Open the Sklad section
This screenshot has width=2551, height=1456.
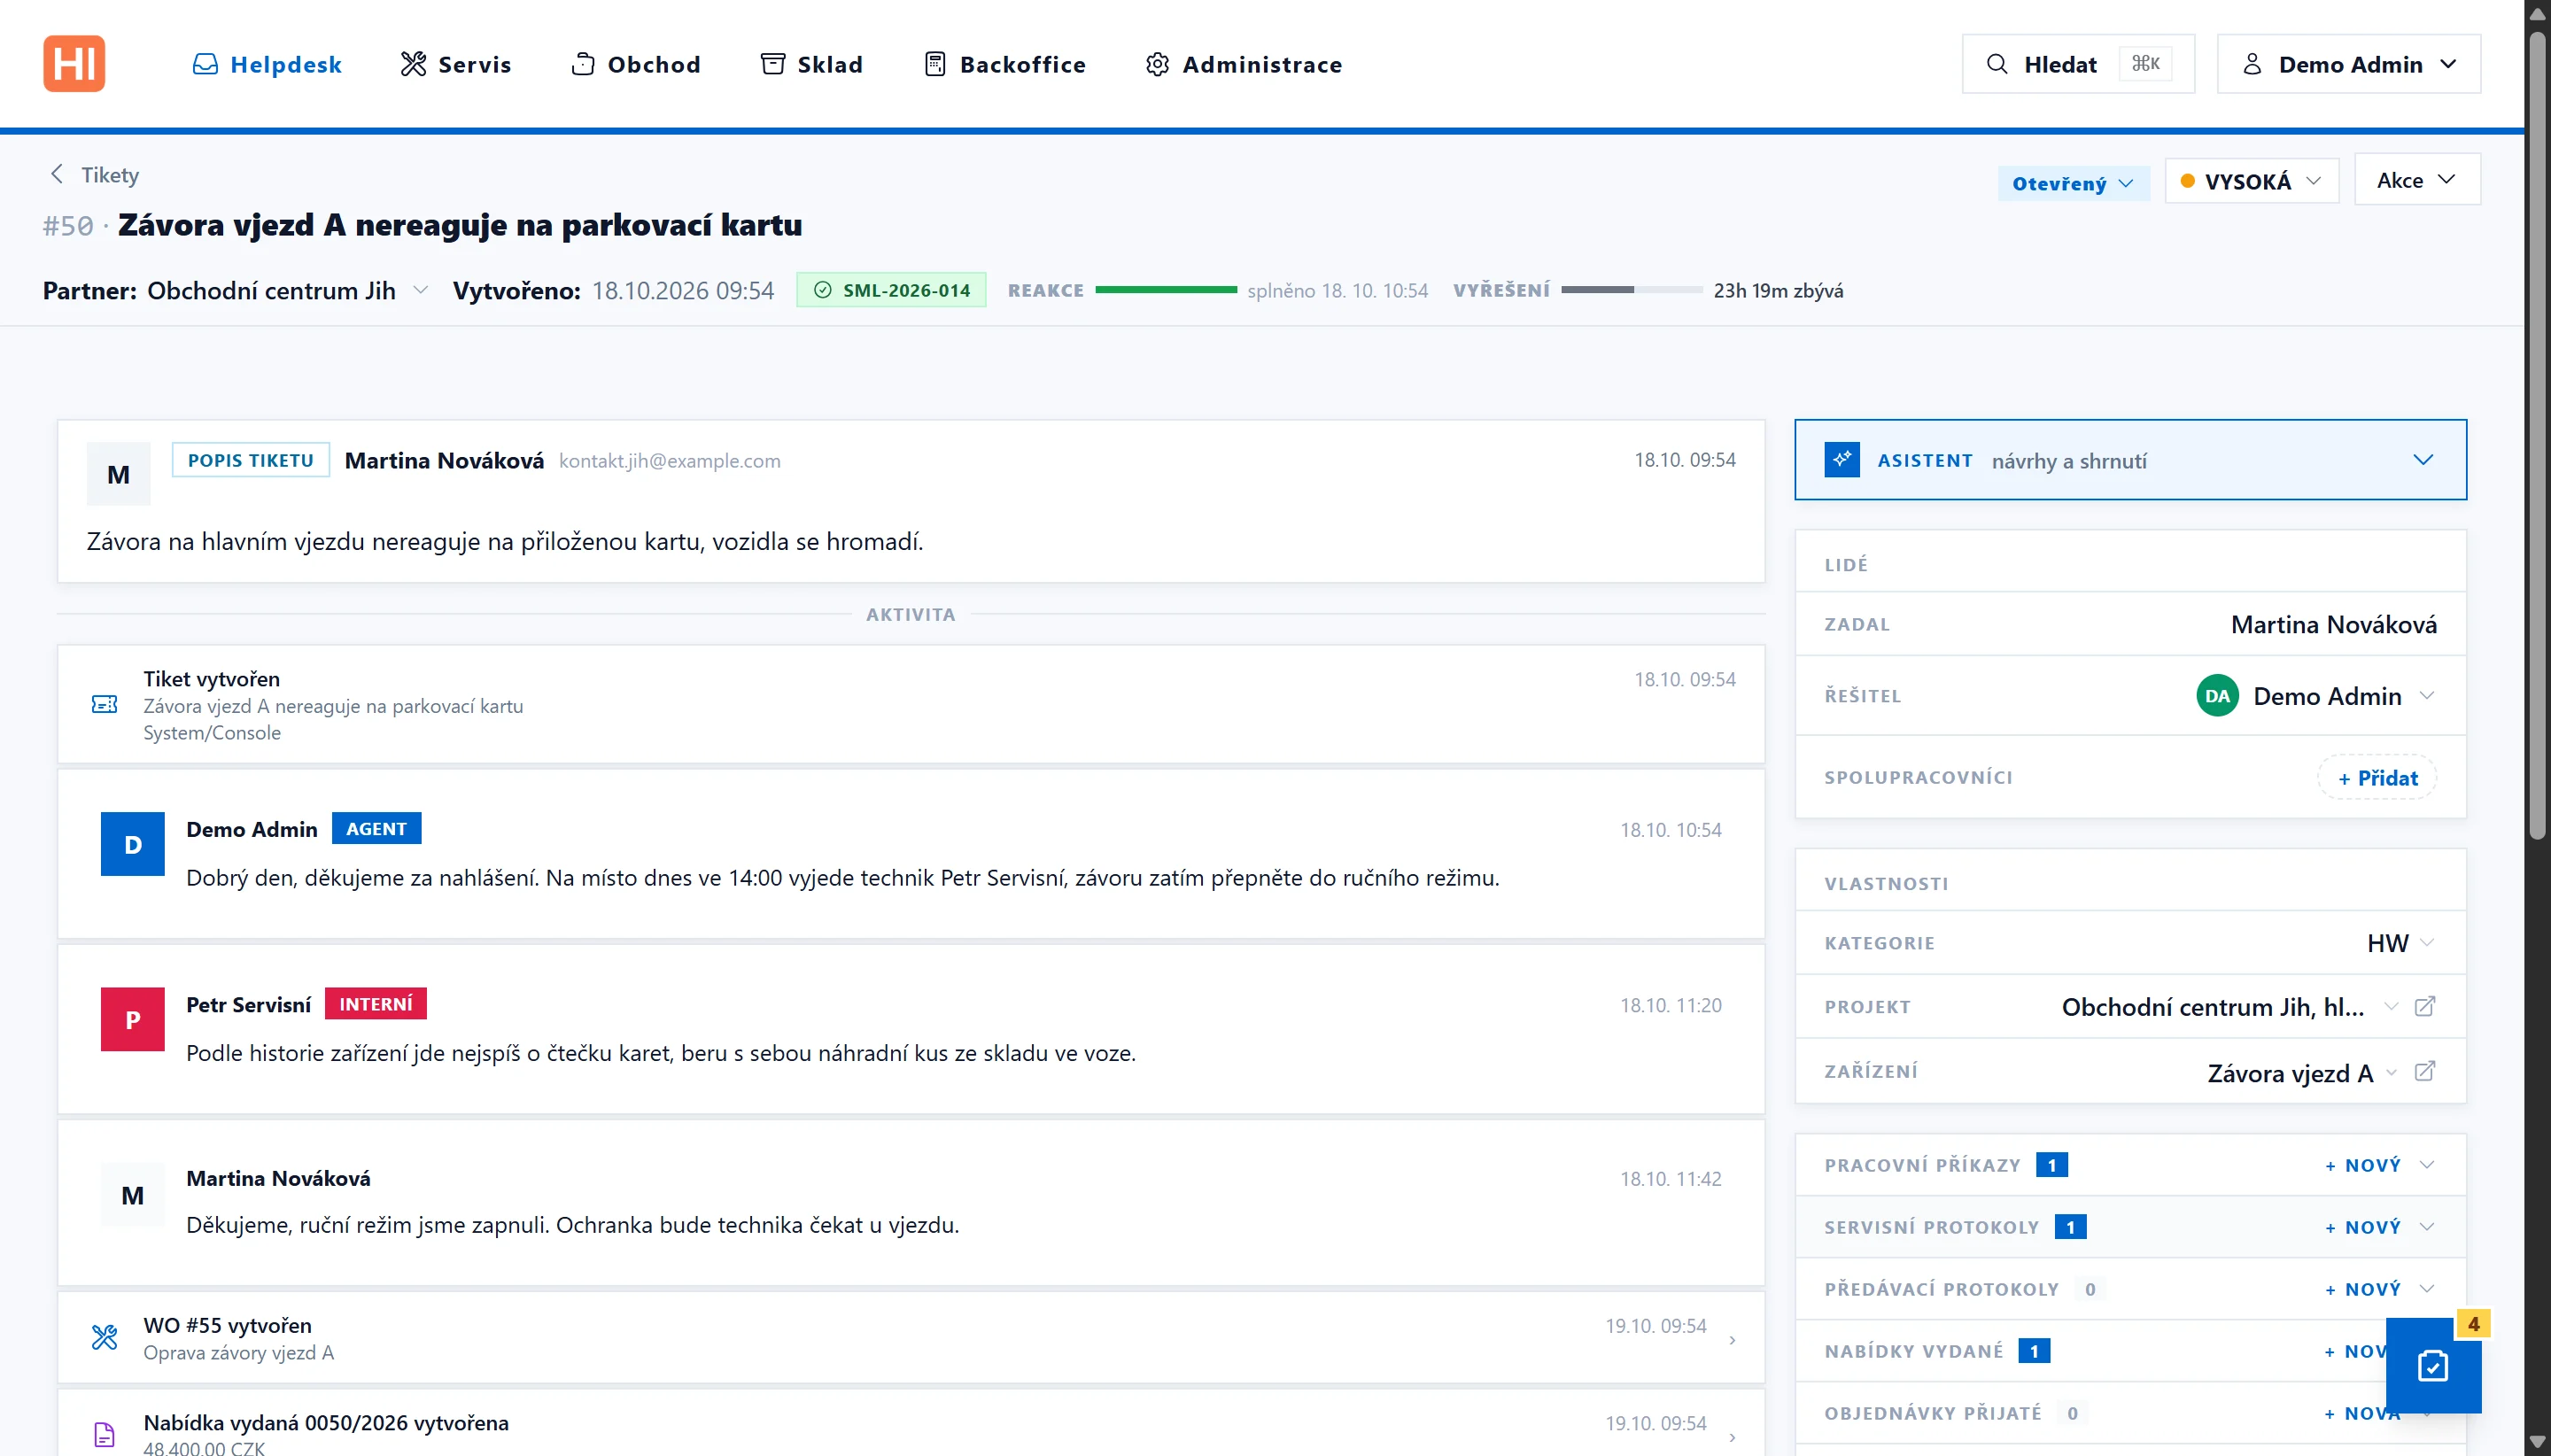(812, 64)
